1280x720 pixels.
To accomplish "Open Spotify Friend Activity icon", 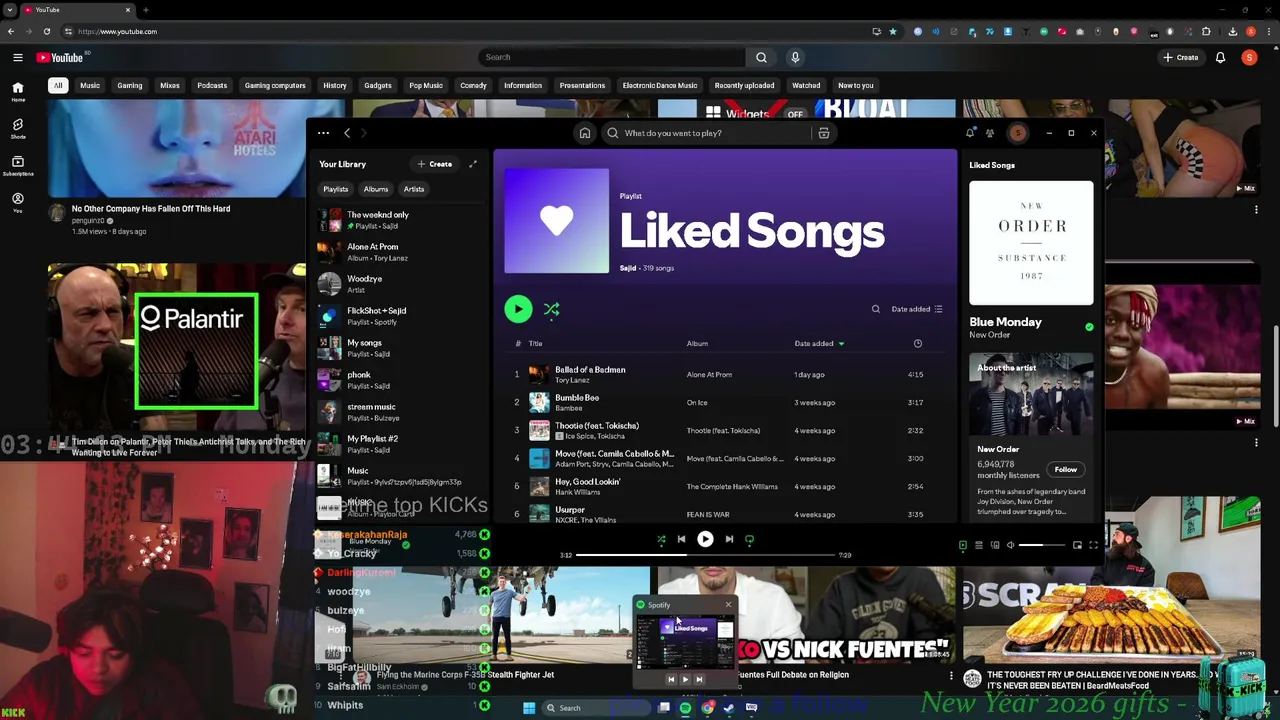I will pos(990,133).
